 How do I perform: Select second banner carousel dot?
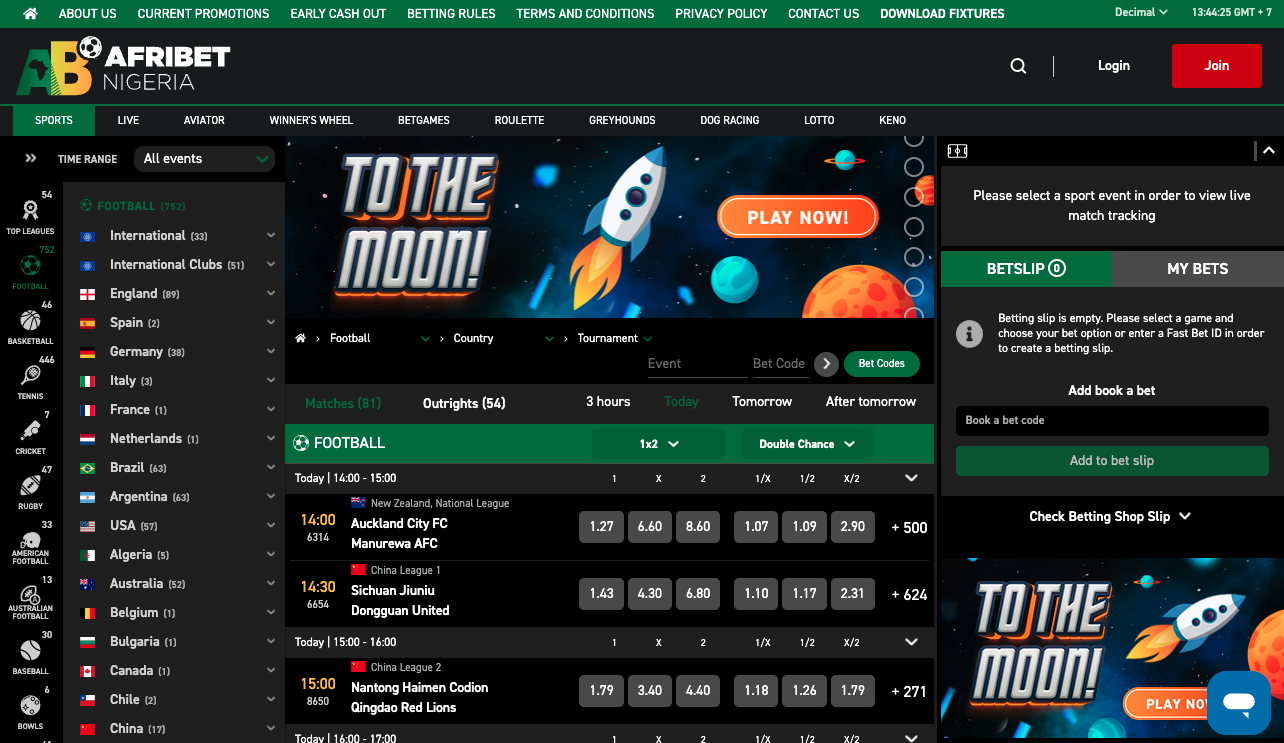click(x=913, y=167)
